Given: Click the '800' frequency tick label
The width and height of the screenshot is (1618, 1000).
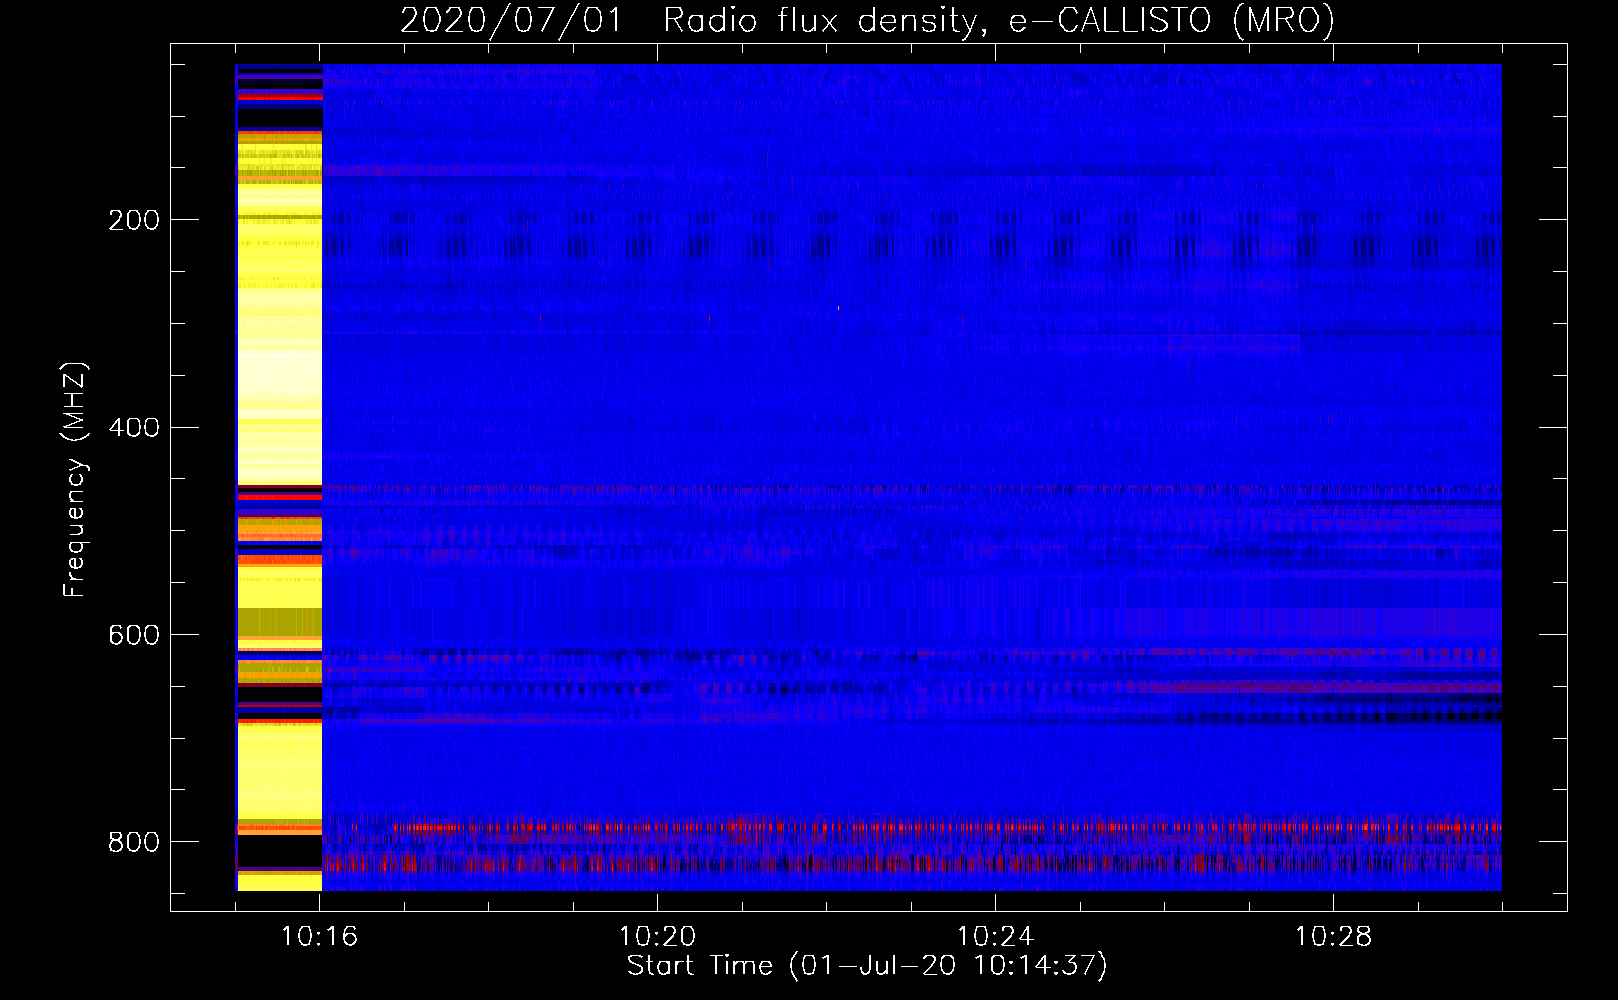Looking at the screenshot, I should (x=133, y=843).
